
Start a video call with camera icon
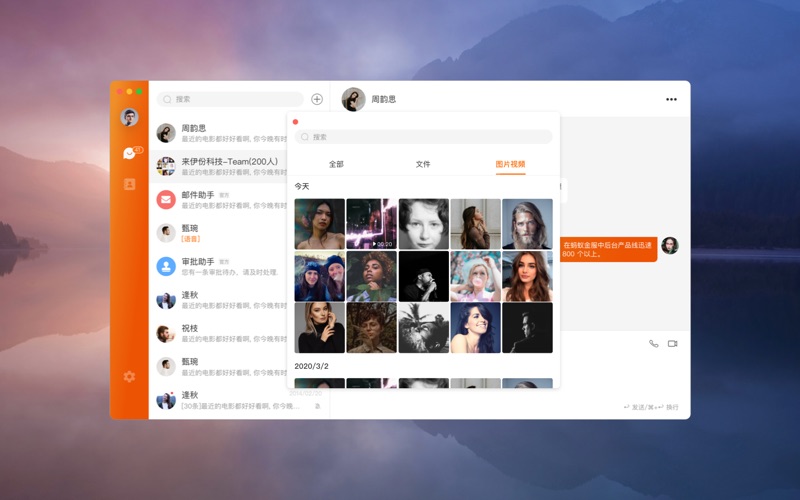[673, 344]
